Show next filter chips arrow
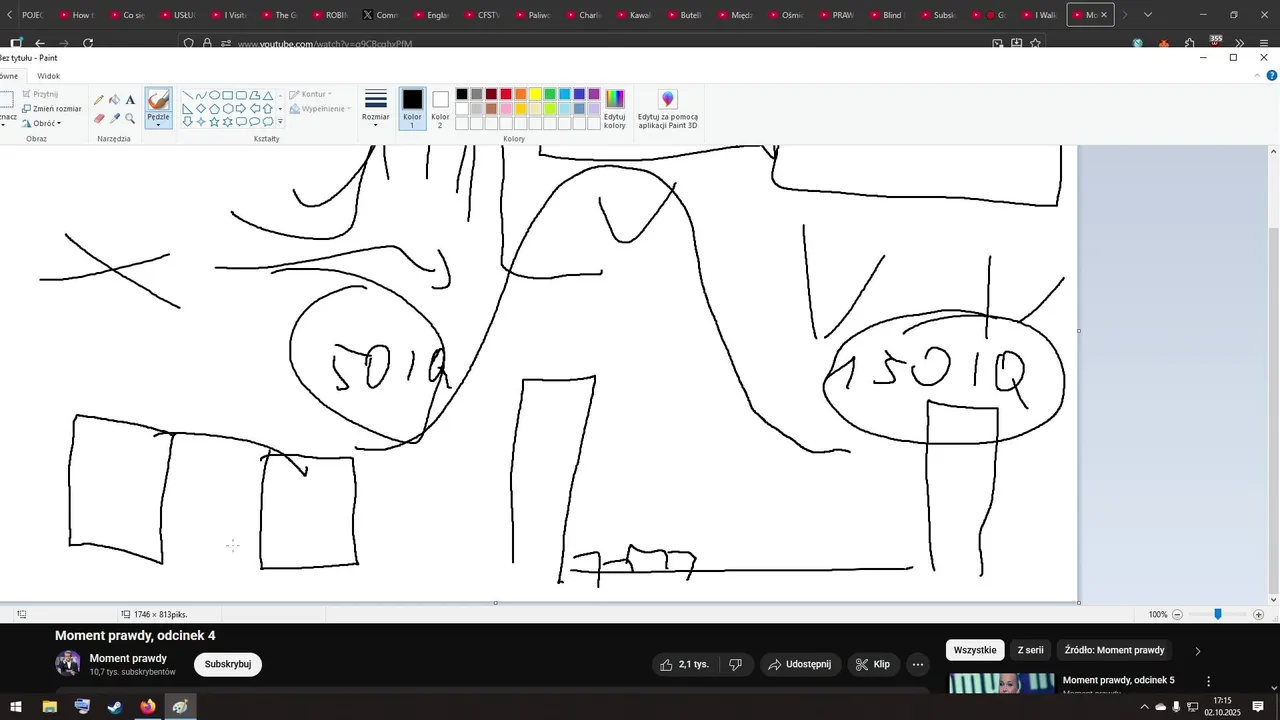The width and height of the screenshot is (1280, 720). point(1198,651)
